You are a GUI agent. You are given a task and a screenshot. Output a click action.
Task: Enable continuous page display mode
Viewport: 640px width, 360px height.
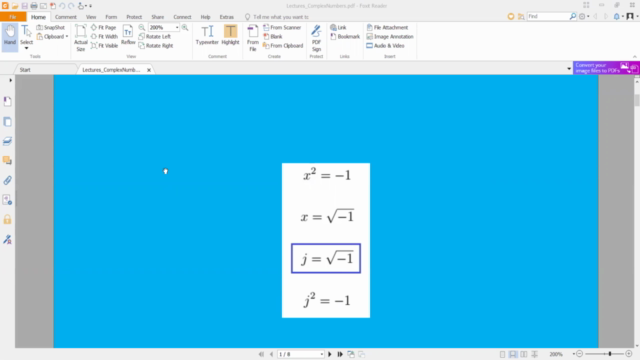tap(513, 354)
